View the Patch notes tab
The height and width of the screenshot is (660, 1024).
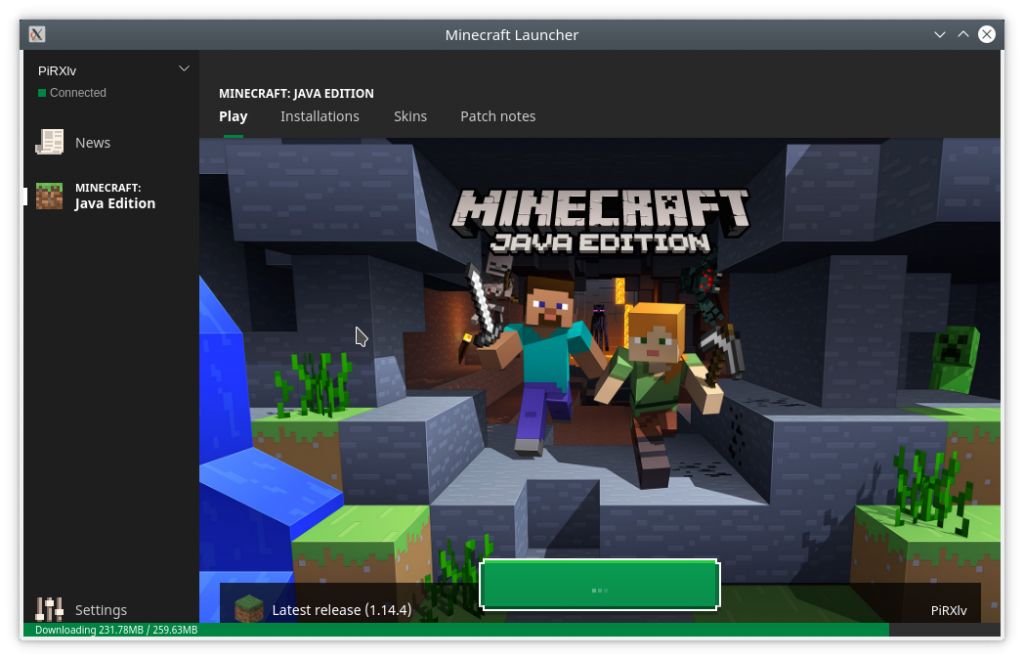coord(498,116)
